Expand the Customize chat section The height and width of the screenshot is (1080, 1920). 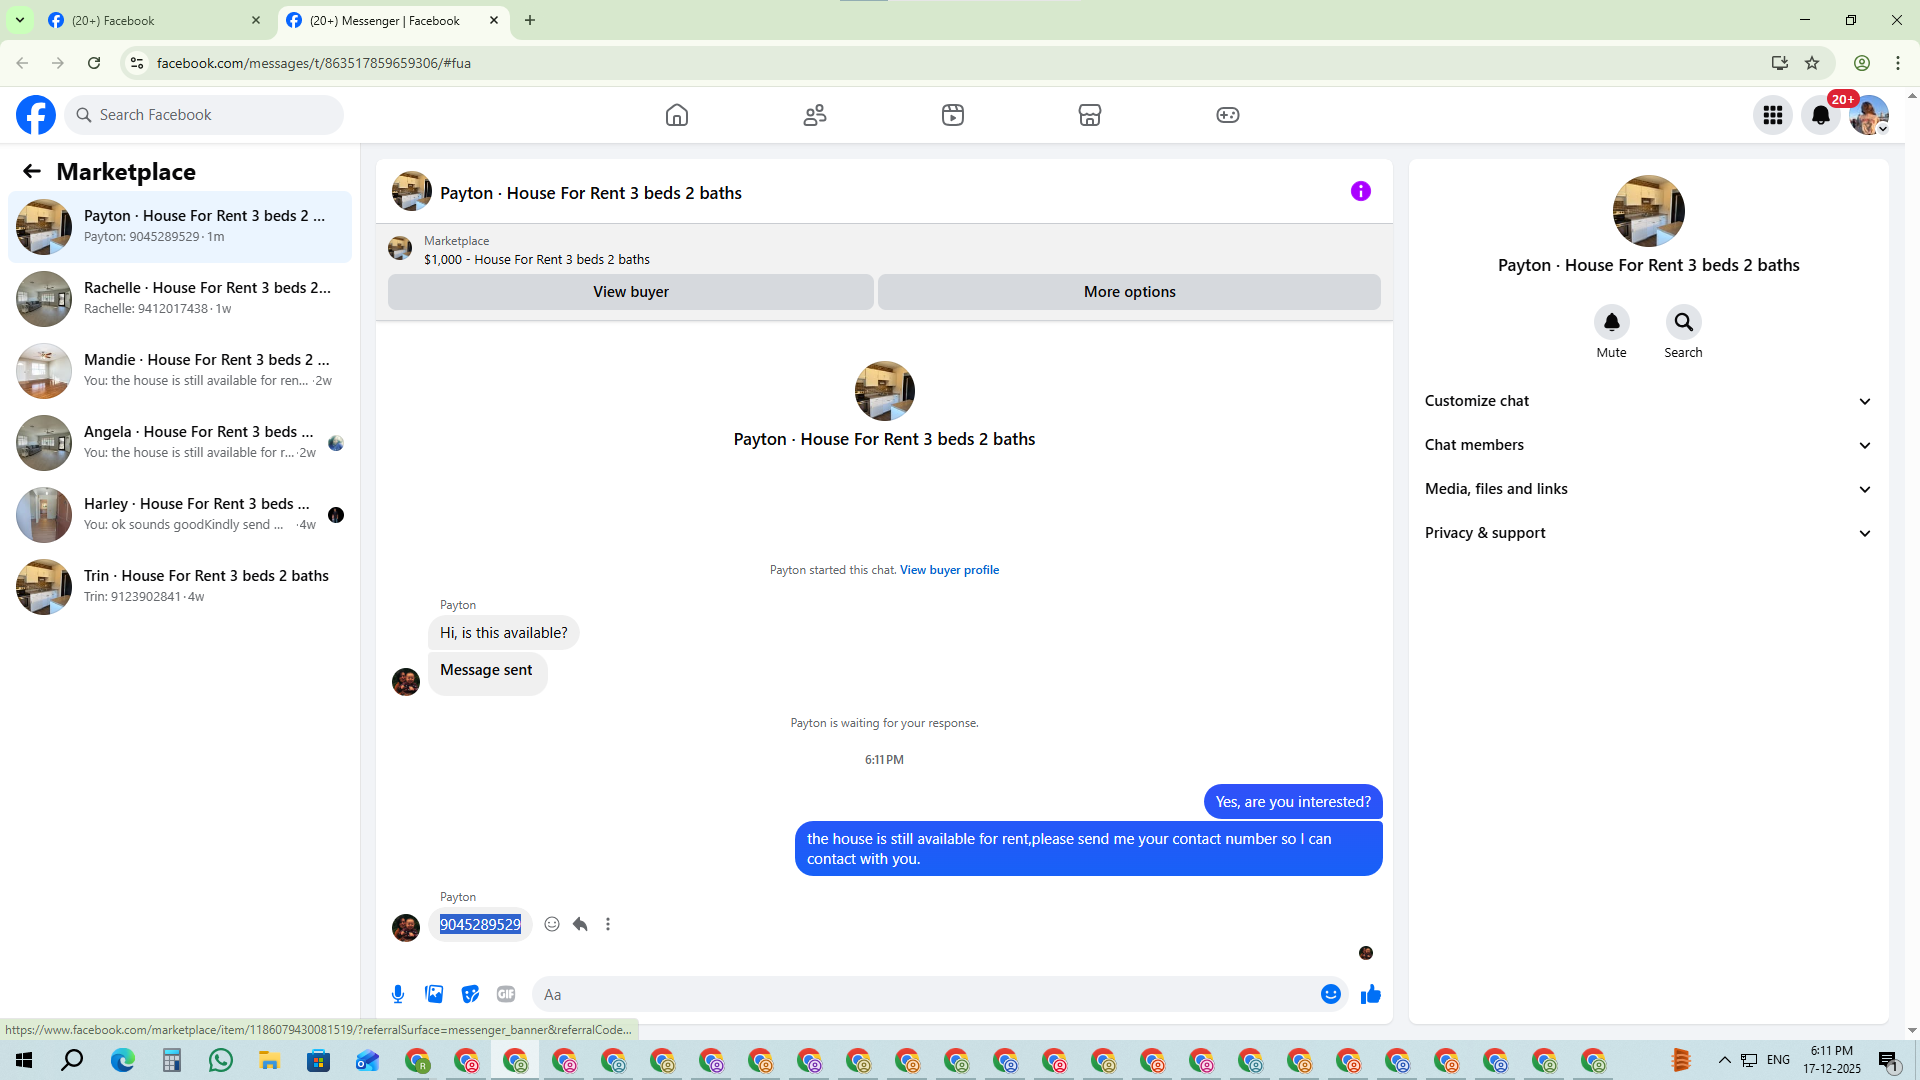(1648, 401)
